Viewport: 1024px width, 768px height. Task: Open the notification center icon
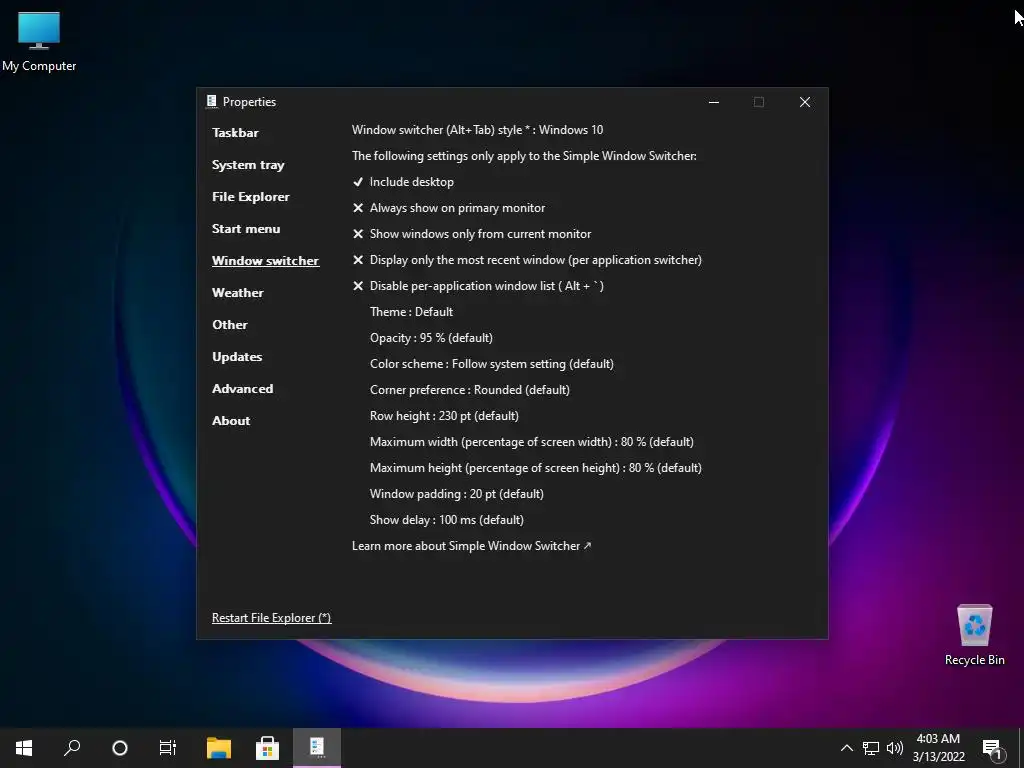(x=992, y=749)
